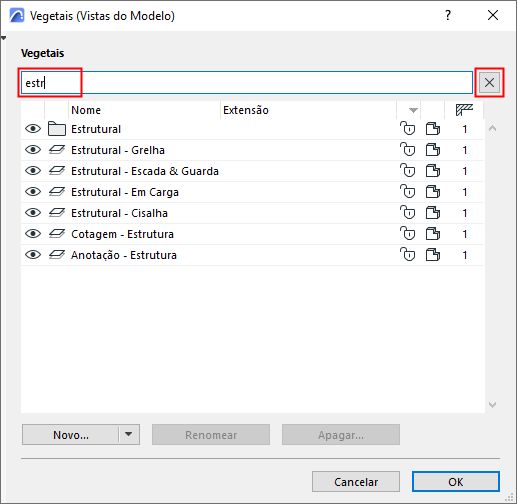Click the lock icon of Estrutural folder
Viewport: 517px width, 504px height.
pos(407,129)
